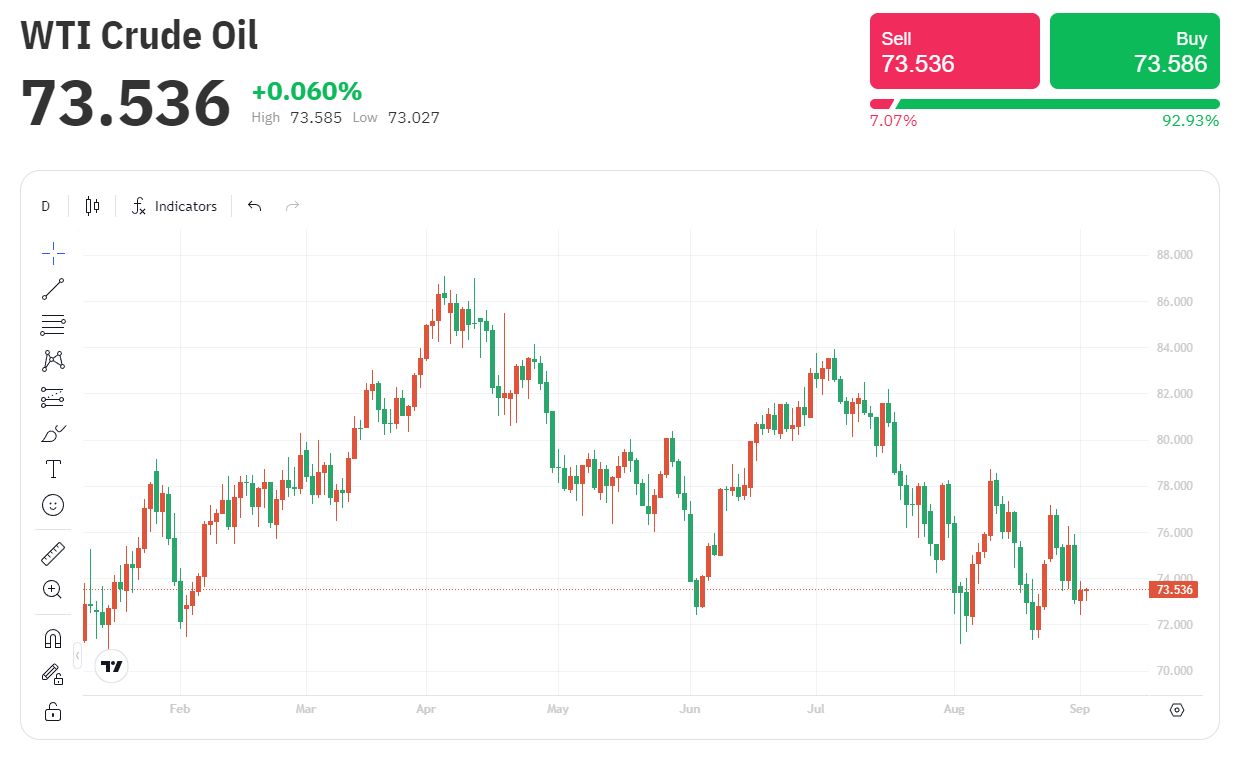Open the Fibonacci retracement tool
The height and width of the screenshot is (758, 1238).
click(x=53, y=325)
